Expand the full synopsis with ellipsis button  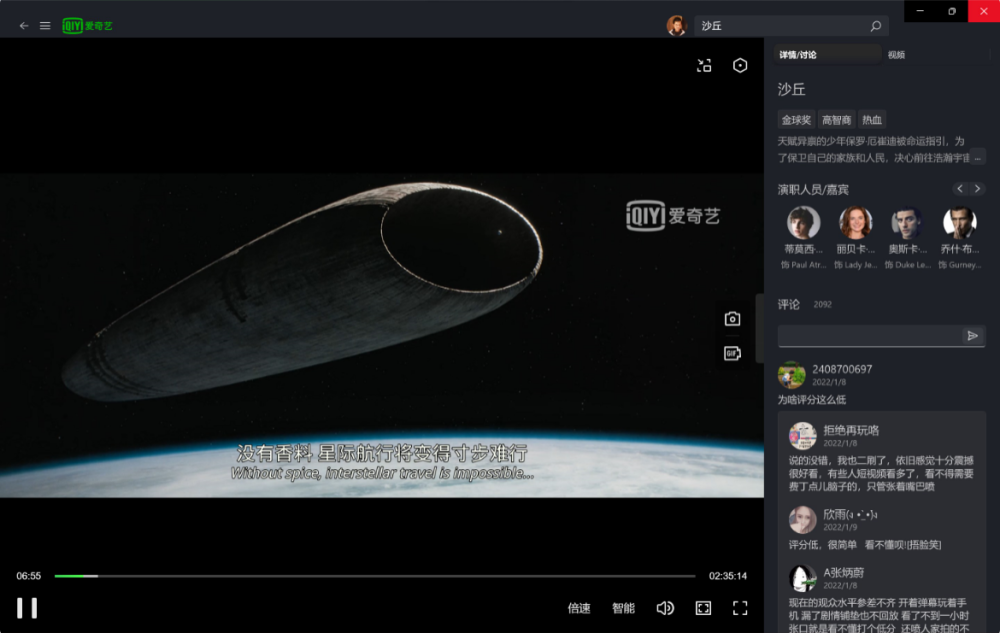click(x=977, y=157)
